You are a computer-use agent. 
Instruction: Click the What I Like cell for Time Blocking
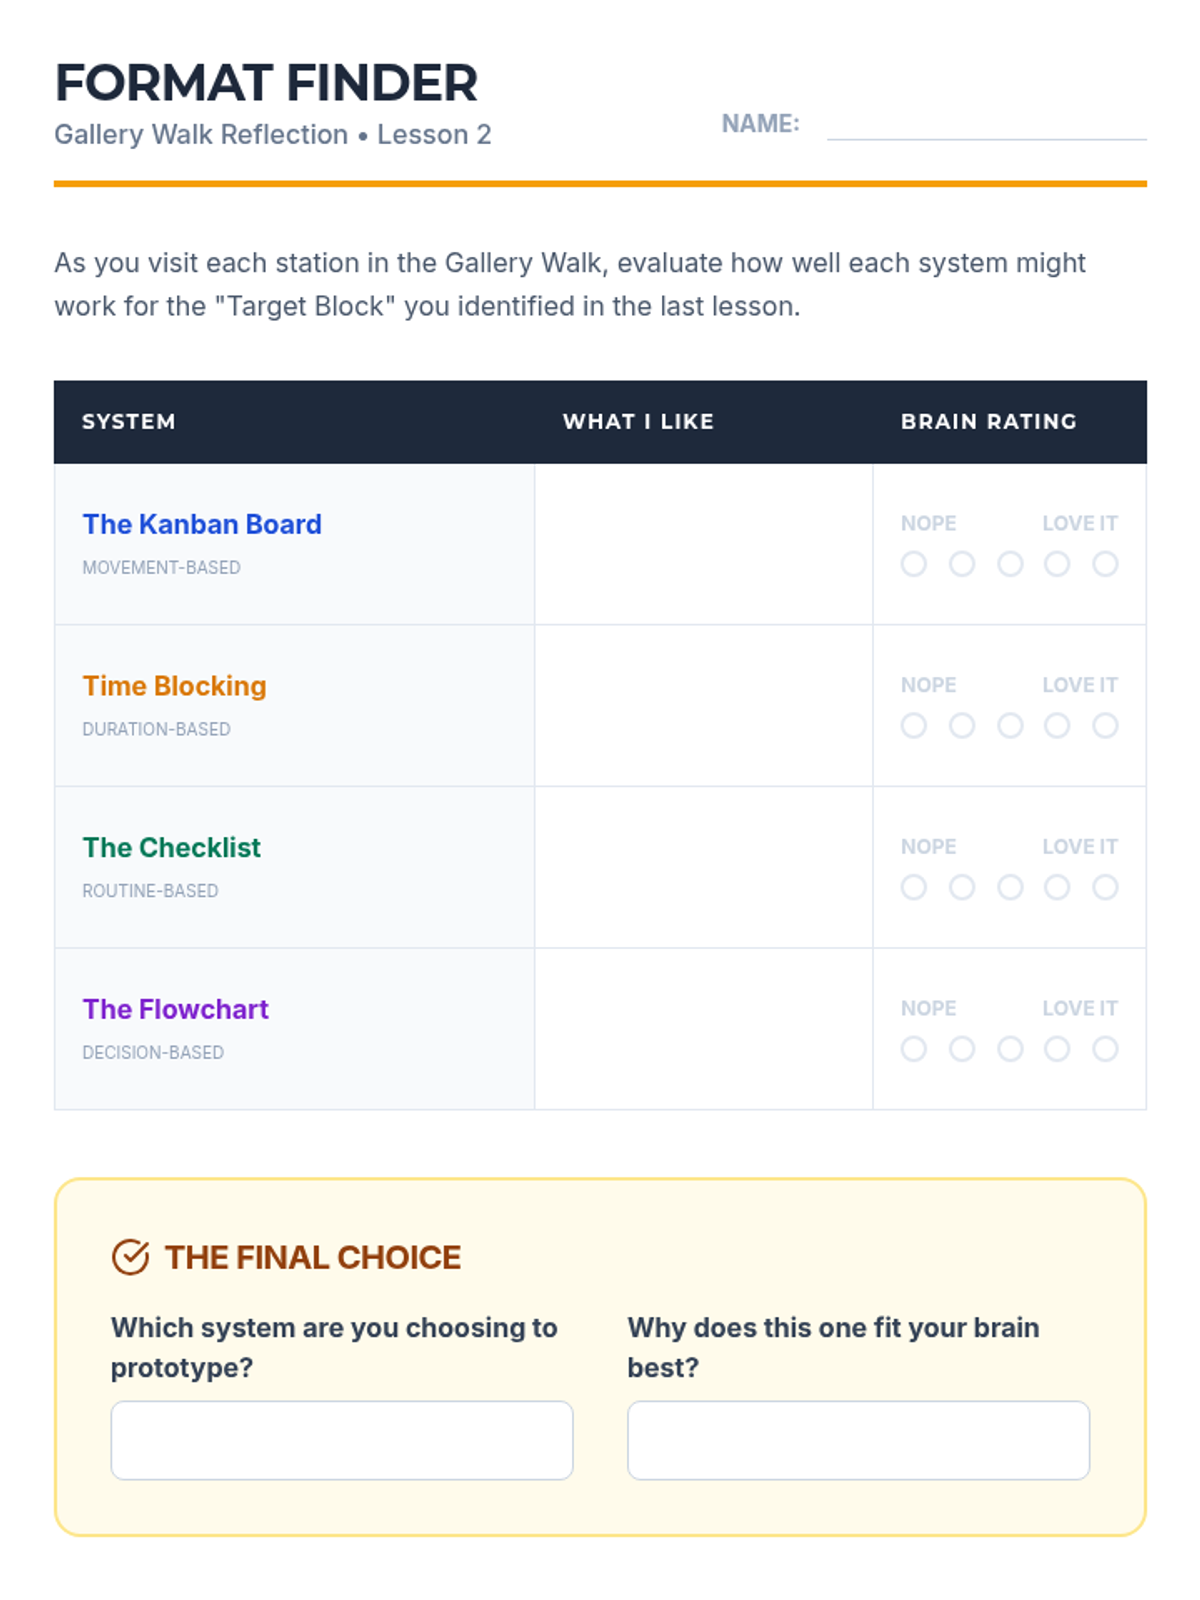(704, 706)
